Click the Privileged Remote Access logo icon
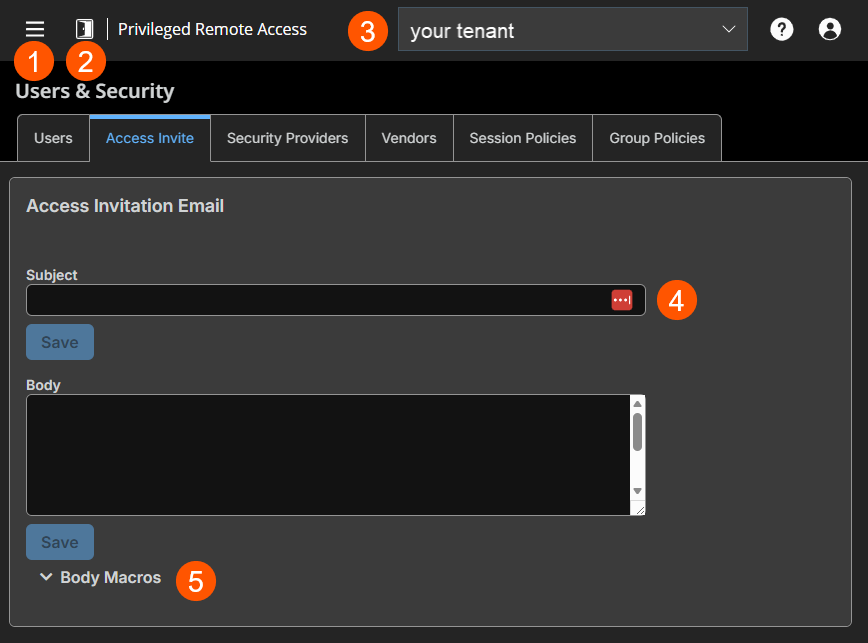 [84, 28]
